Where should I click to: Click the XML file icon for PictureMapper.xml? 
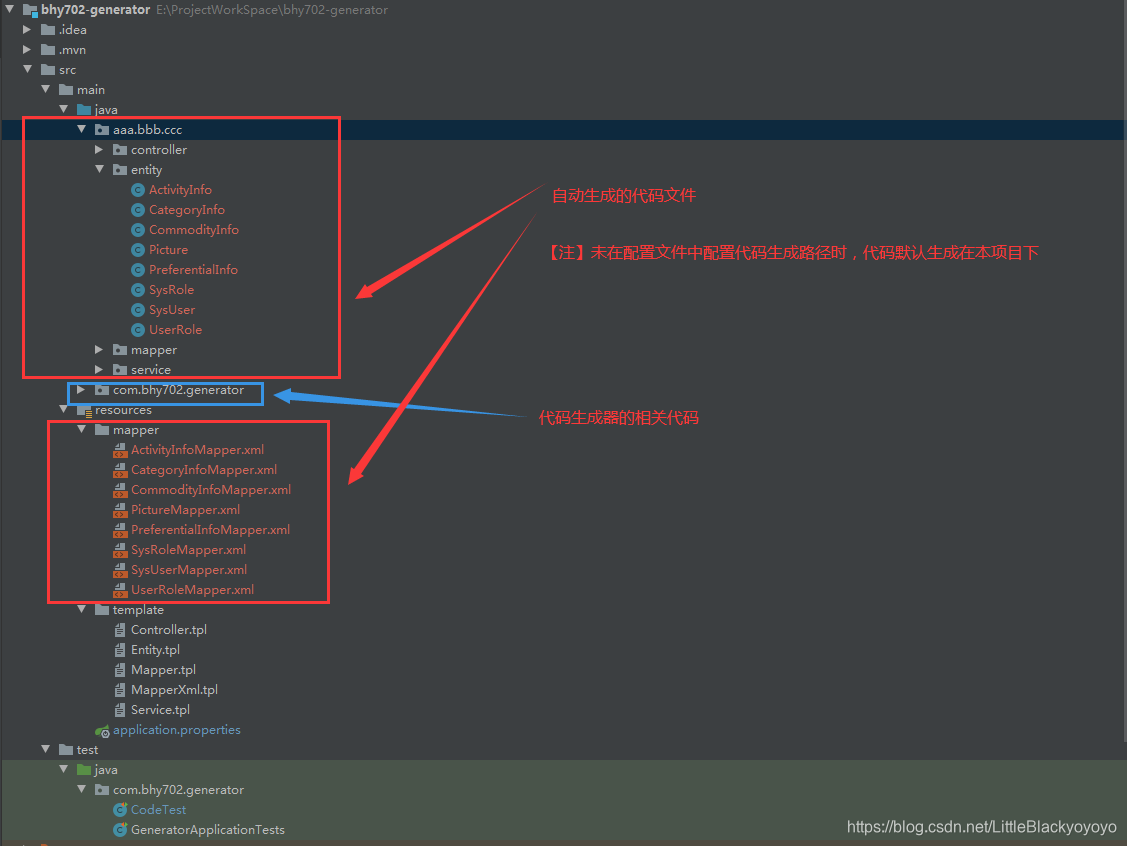pos(120,510)
